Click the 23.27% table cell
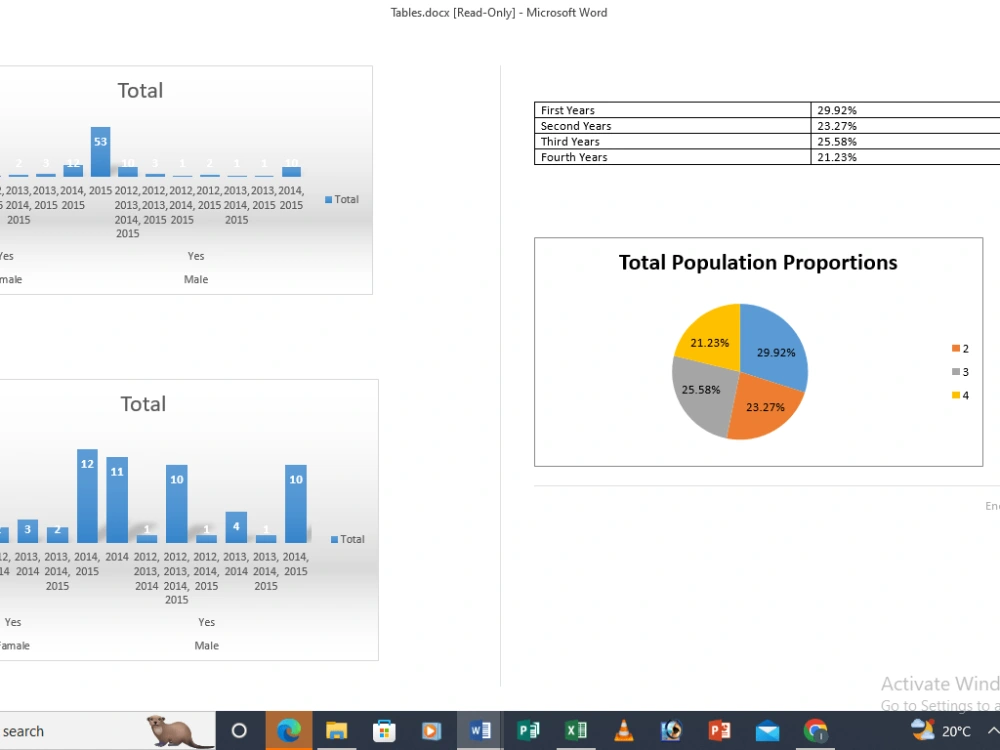1000x750 pixels. 906,126
